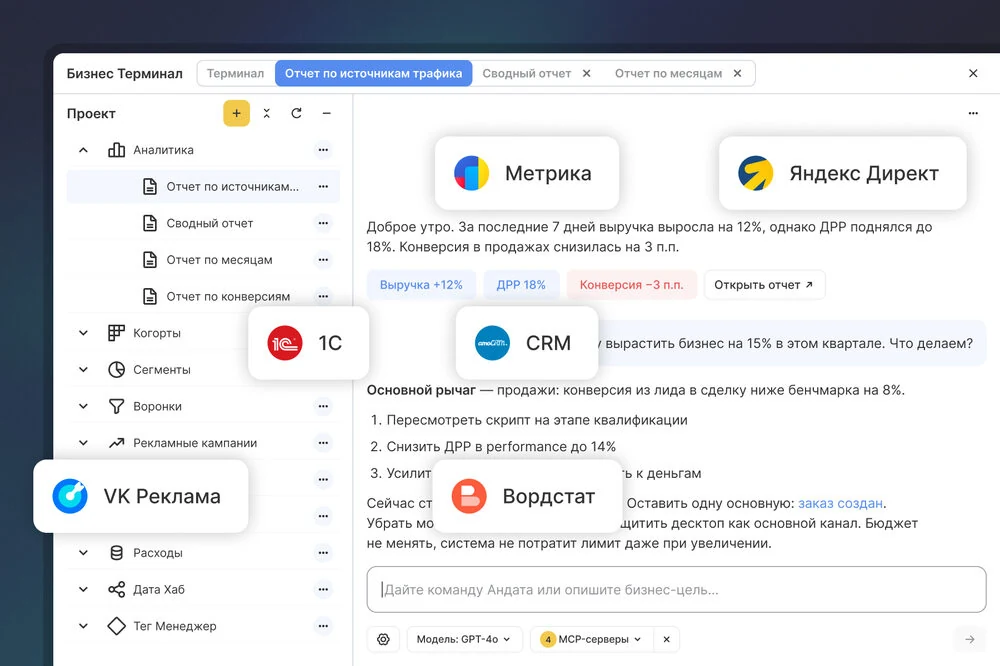Click the Аналитика bar chart icon
This screenshot has height=666, width=1000.
coord(116,150)
